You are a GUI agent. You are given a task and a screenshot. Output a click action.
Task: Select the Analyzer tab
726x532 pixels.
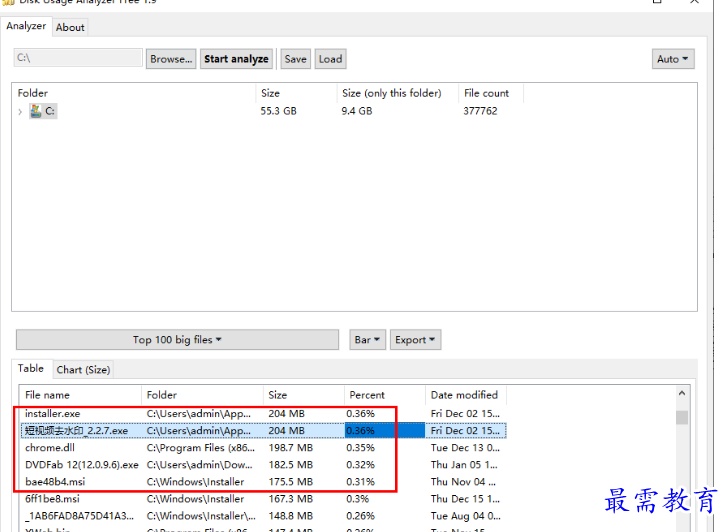26,26
